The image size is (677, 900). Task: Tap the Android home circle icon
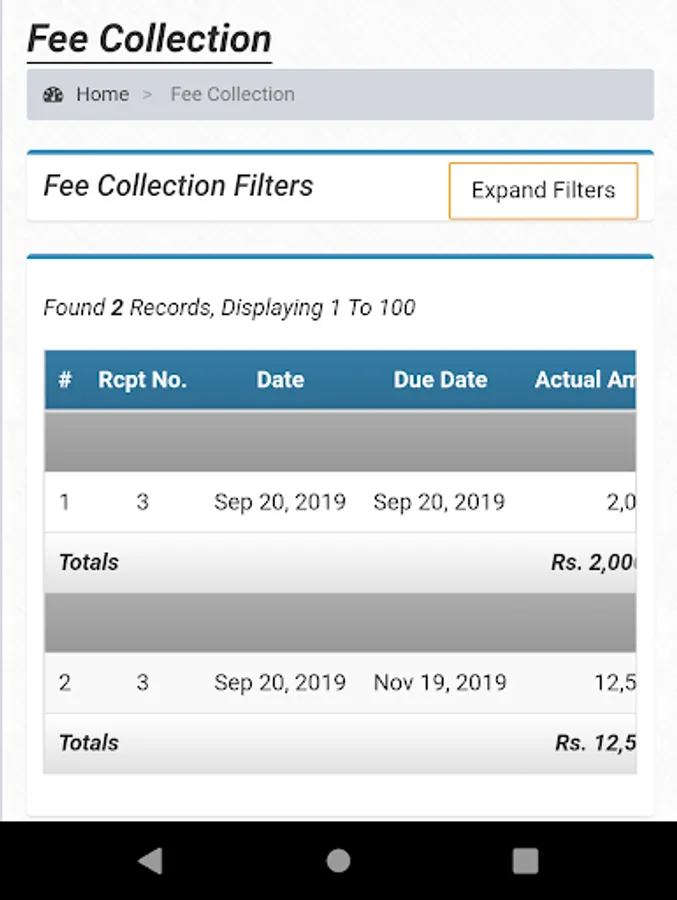[338, 861]
